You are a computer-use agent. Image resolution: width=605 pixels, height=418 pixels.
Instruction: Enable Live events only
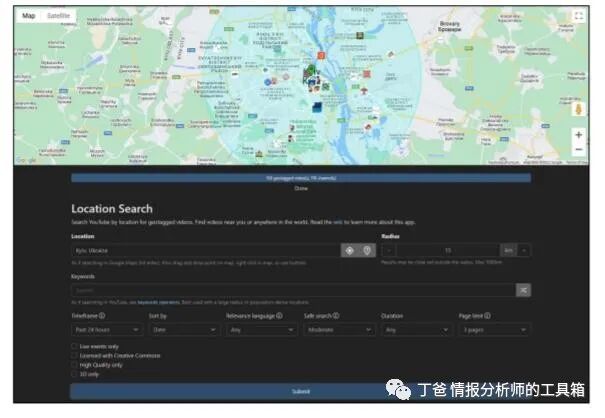[x=74, y=346]
